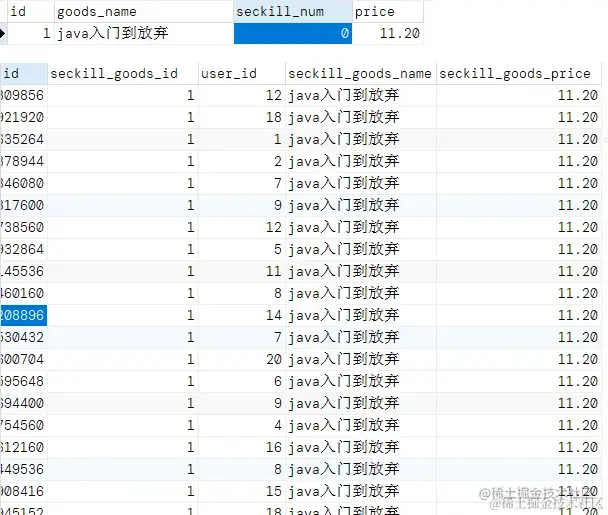Select the id cell ending 60160
This screenshot has width=608, height=515.
(x=23, y=294)
